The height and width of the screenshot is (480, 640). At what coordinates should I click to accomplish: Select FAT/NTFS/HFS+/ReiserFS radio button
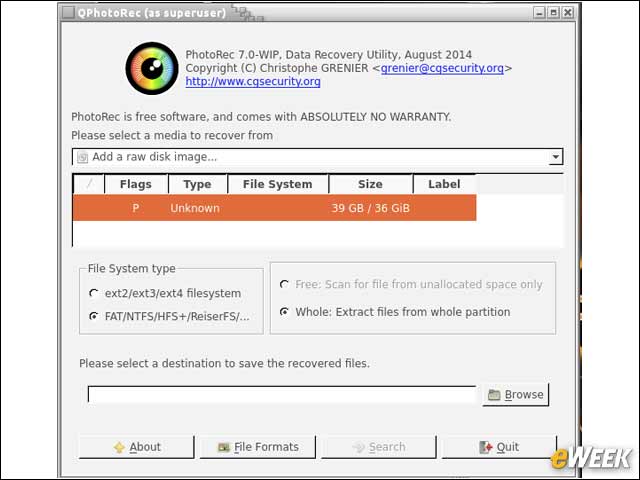[x=93, y=316]
